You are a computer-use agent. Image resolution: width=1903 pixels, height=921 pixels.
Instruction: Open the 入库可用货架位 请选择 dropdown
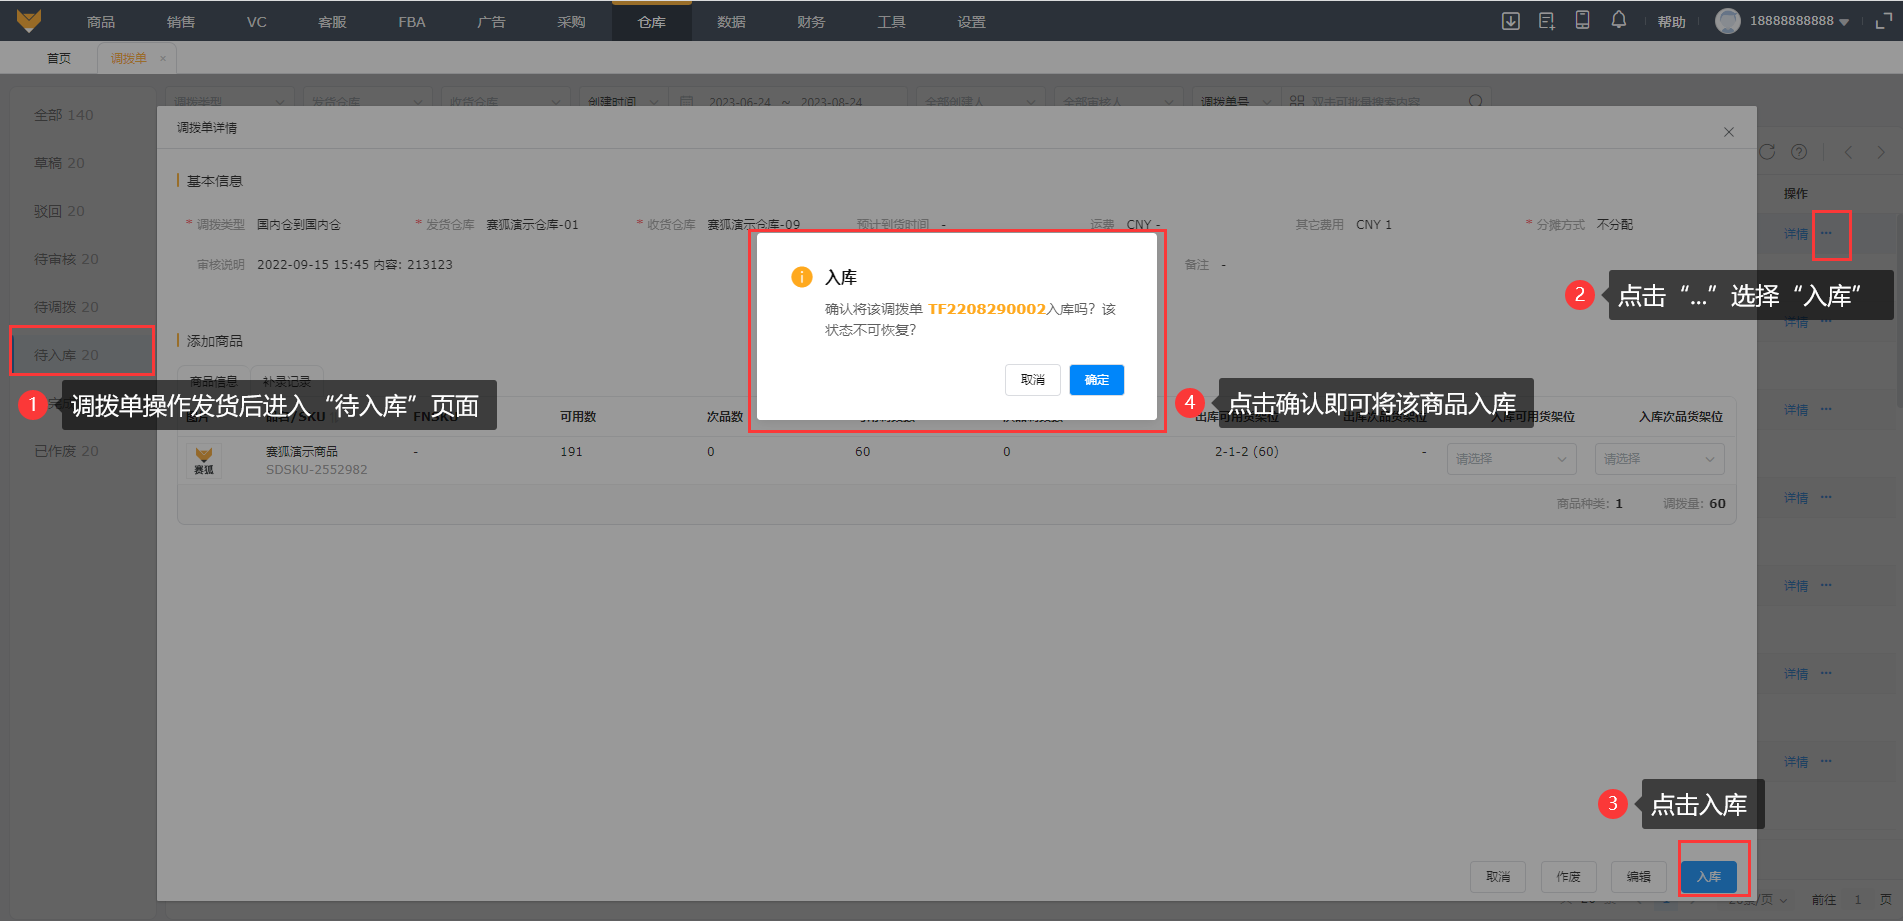1511,459
